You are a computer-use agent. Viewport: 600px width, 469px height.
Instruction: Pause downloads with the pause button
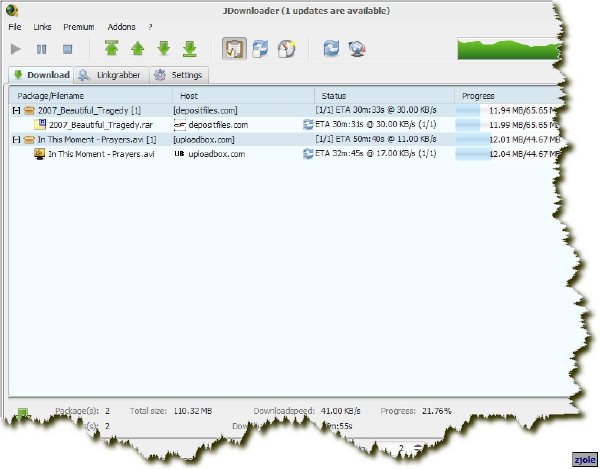(x=41, y=49)
